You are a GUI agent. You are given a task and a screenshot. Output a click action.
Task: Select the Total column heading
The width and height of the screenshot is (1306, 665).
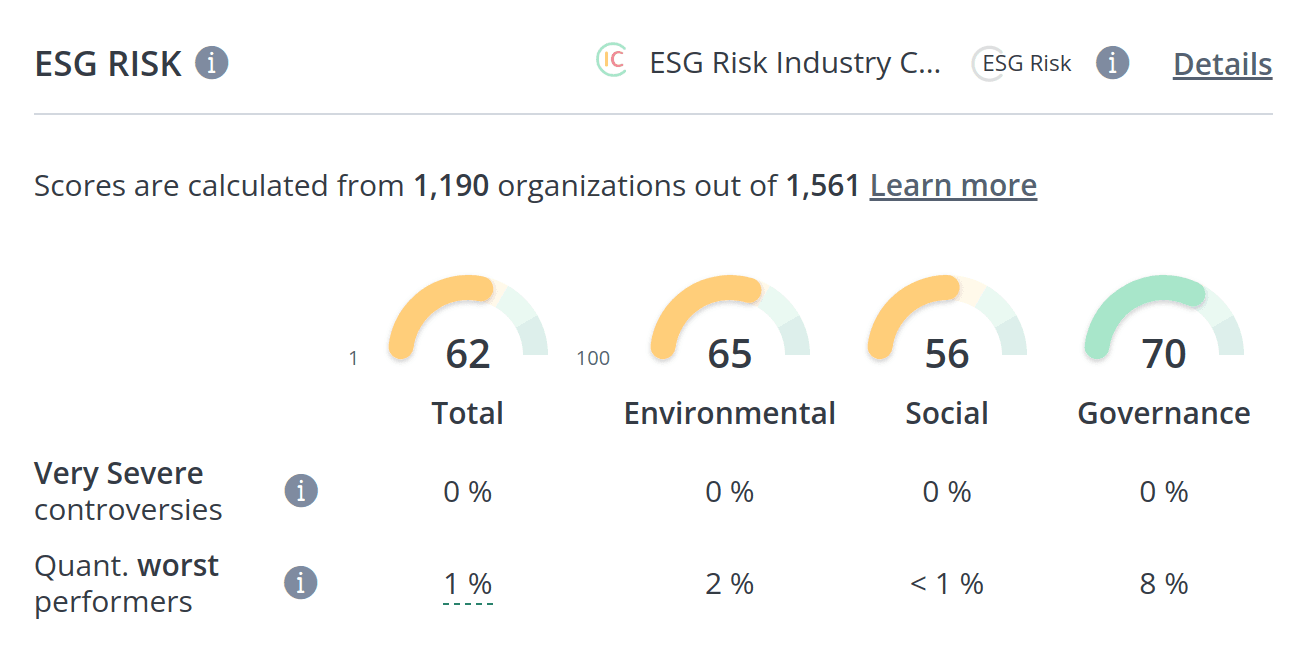[x=468, y=414]
